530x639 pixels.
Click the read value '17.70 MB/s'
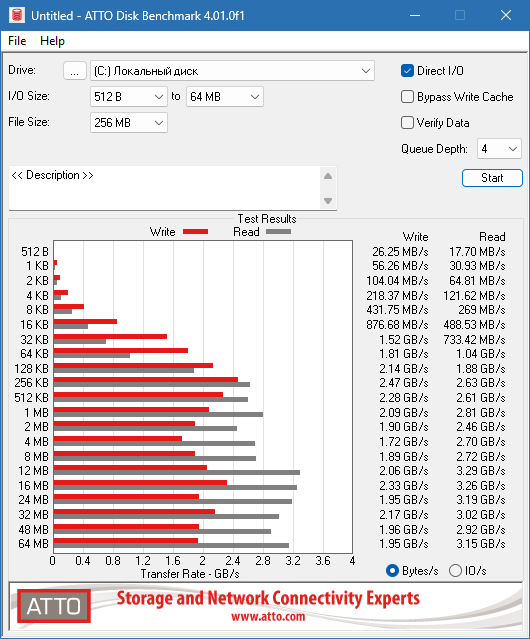(477, 252)
